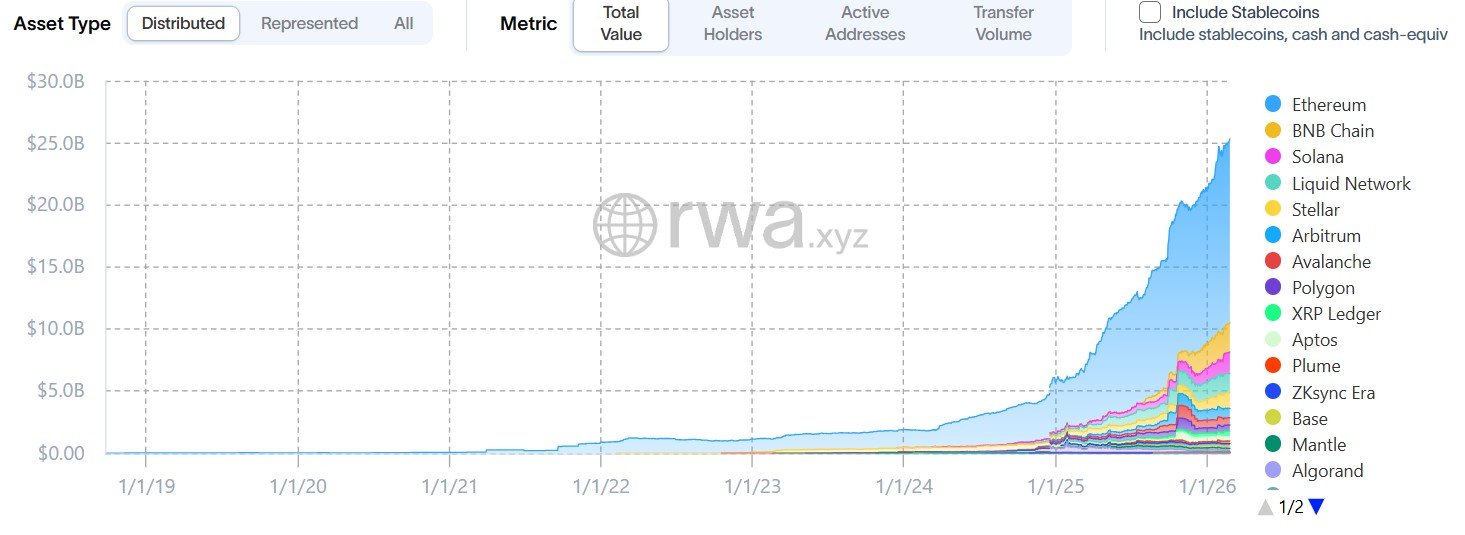
Task: Click the Plume legend dot
Action: coord(1273,366)
